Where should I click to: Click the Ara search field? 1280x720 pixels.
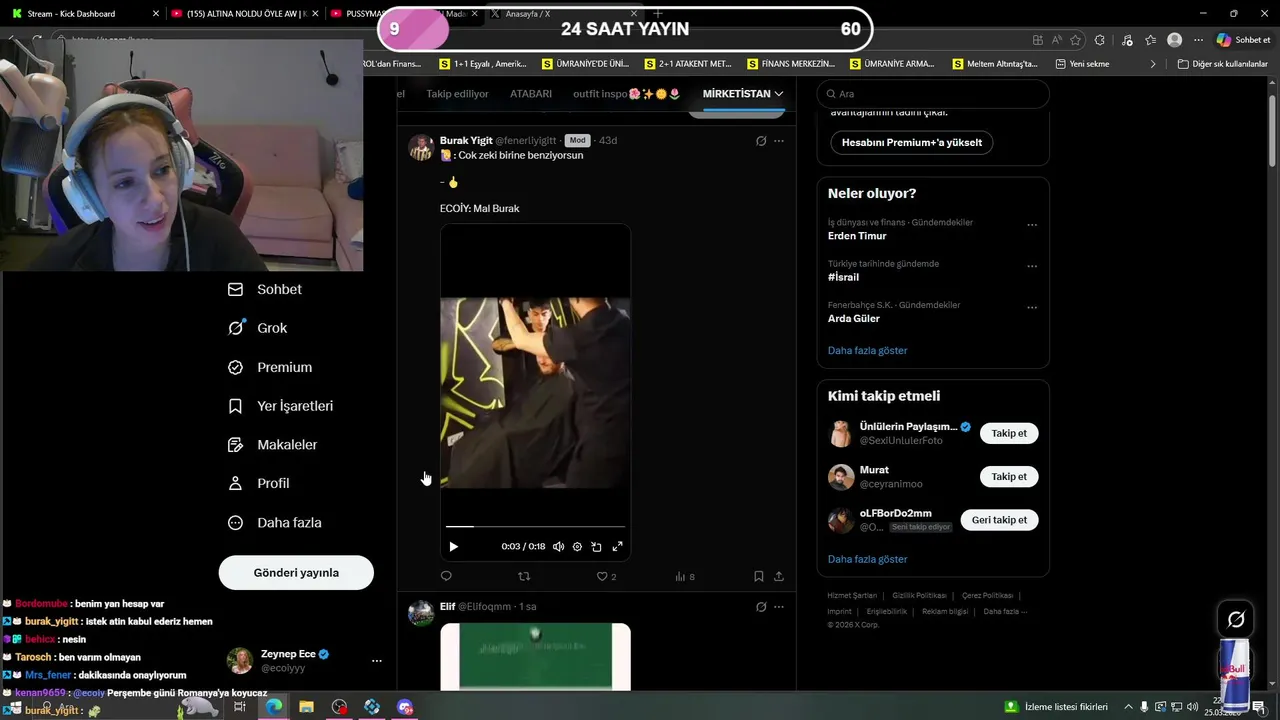pos(933,94)
